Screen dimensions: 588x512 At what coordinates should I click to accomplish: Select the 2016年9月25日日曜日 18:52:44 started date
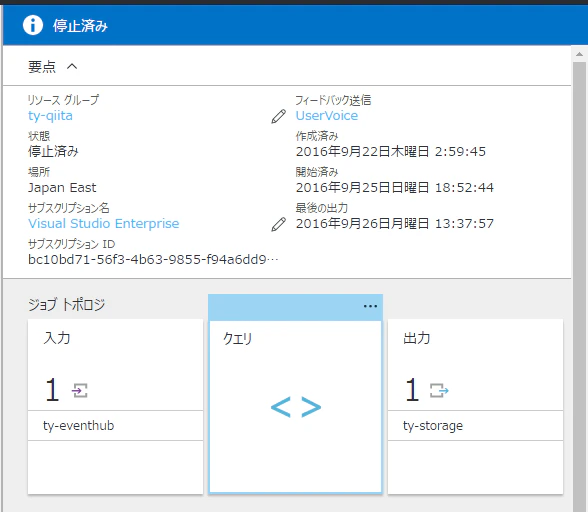click(394, 188)
